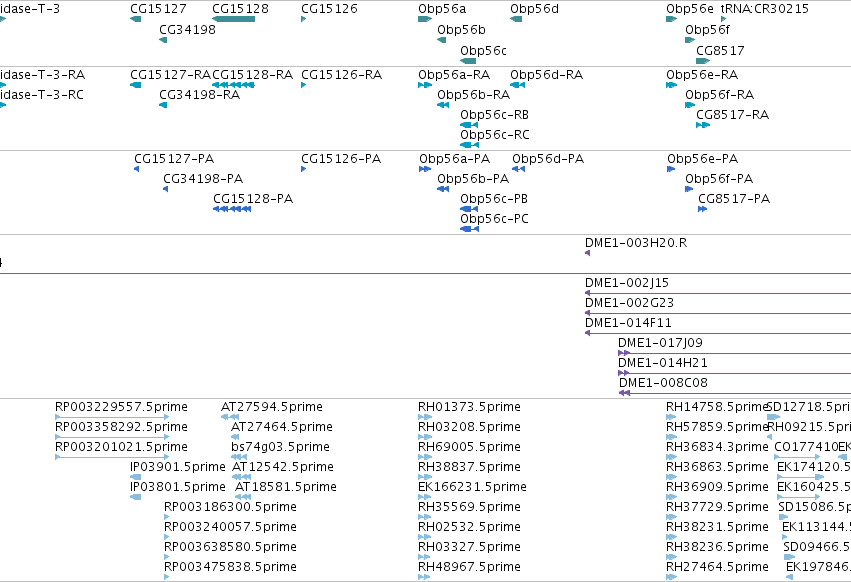Click the IP03801.5prime EST label
The height and width of the screenshot is (582, 851).
click(x=177, y=487)
